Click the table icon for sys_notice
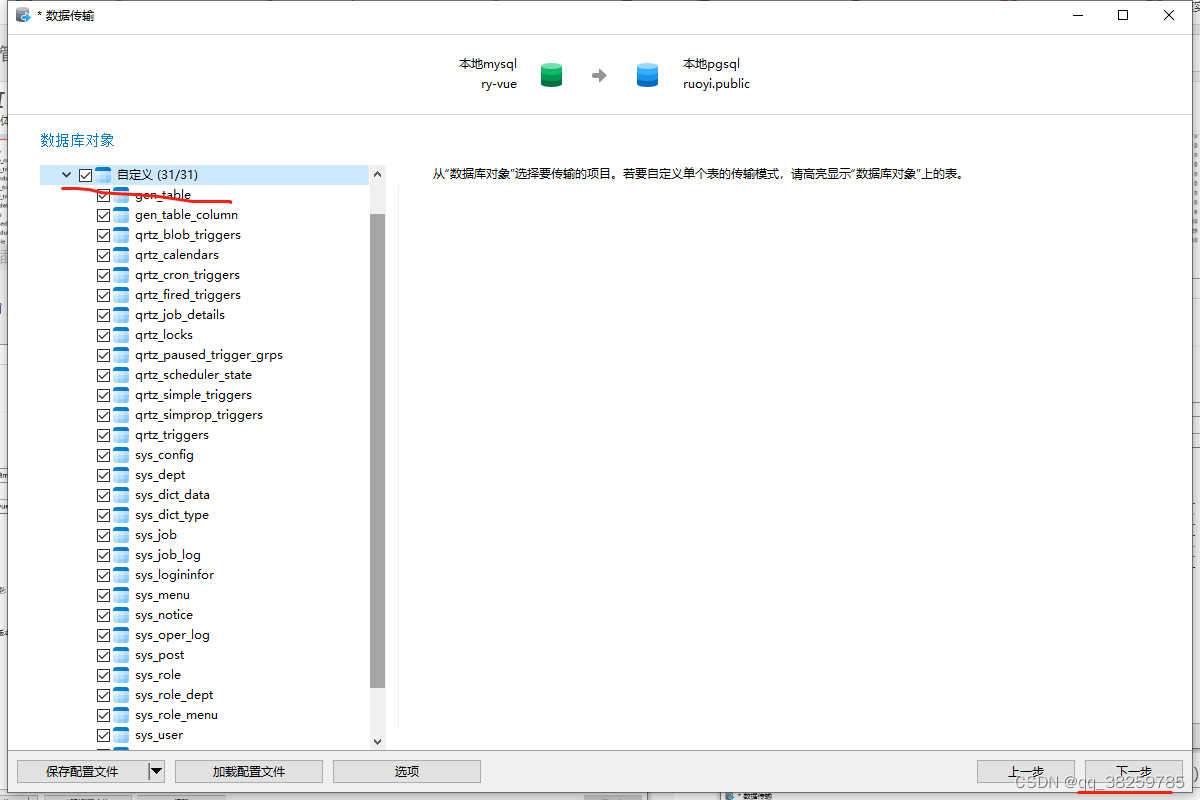This screenshot has height=800, width=1200. coord(121,615)
